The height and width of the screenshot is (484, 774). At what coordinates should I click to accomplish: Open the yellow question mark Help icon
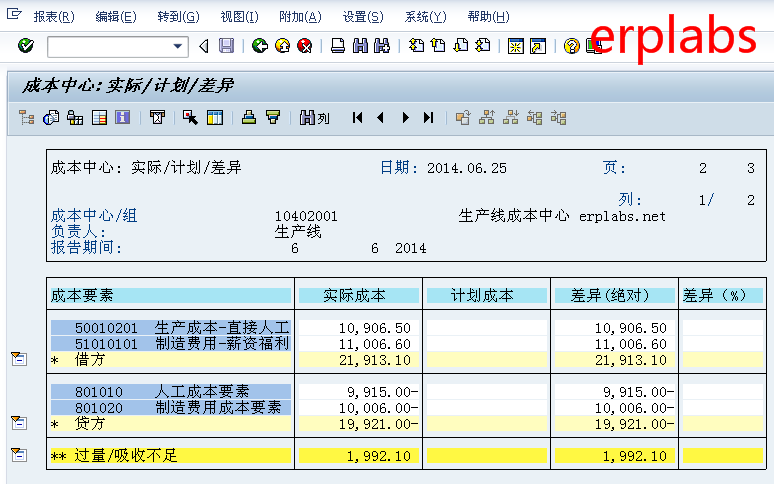tap(572, 46)
